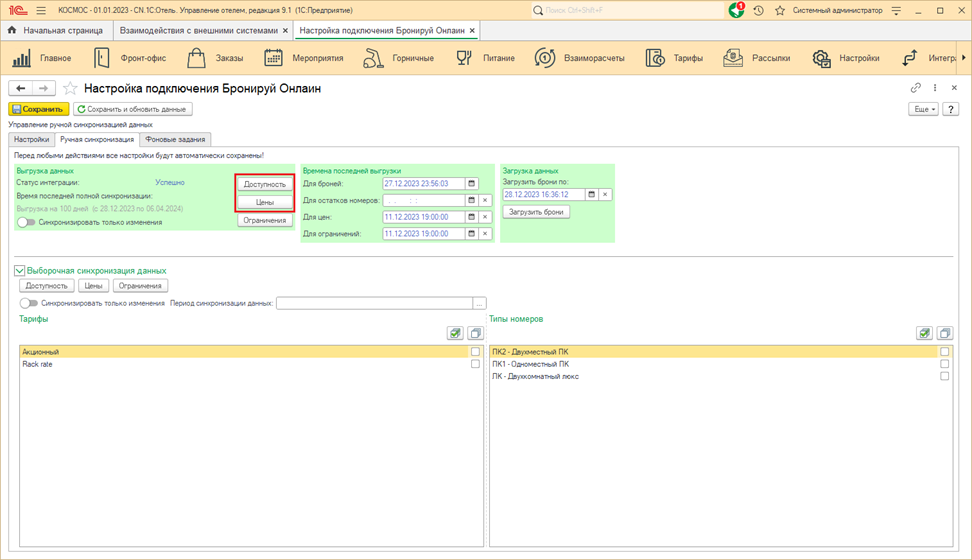Clear the Для цен date
Image resolution: width=972 pixels, height=560 pixels.
pos(485,217)
